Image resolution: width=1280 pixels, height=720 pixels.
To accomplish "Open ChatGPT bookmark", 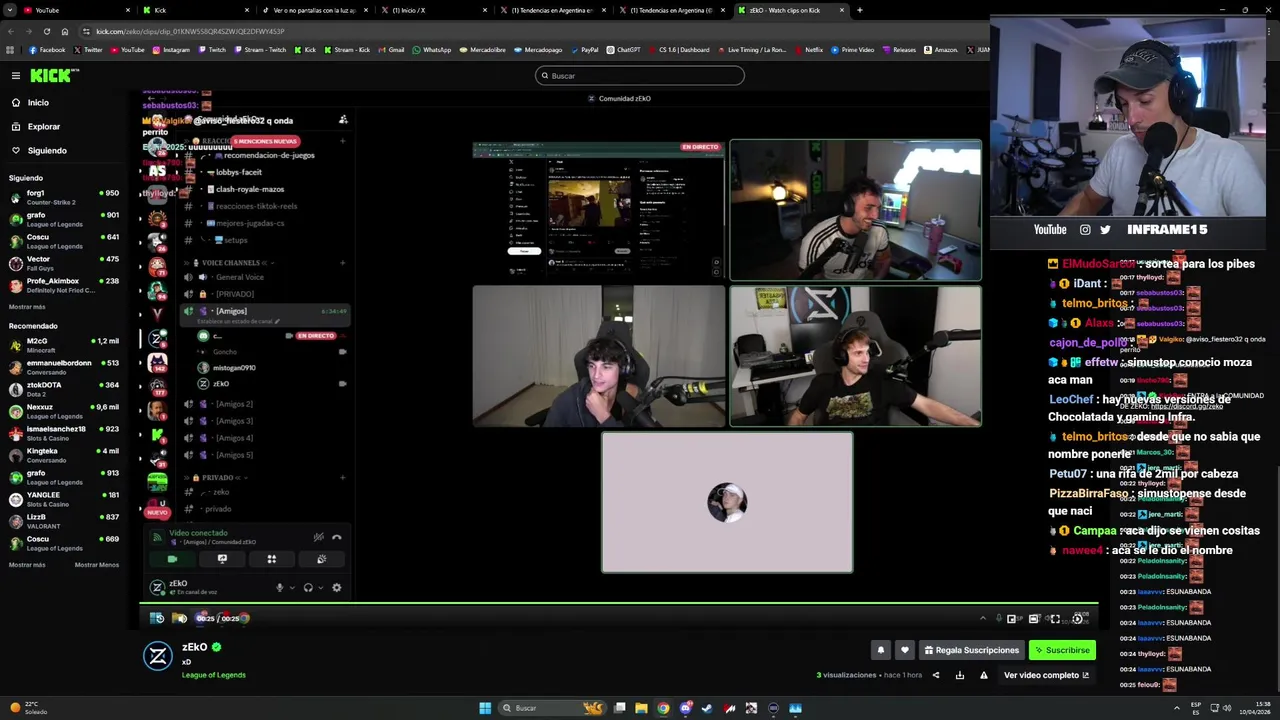I will click(x=623, y=50).
